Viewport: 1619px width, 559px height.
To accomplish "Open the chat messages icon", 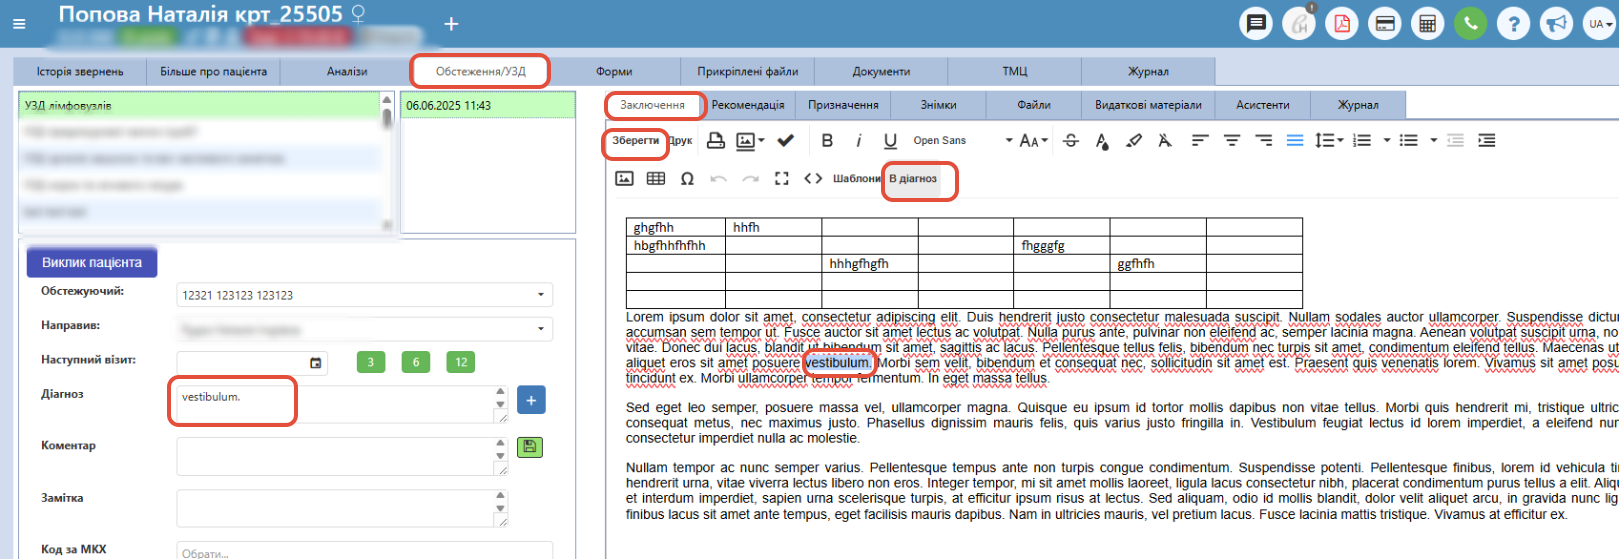I will [1256, 23].
